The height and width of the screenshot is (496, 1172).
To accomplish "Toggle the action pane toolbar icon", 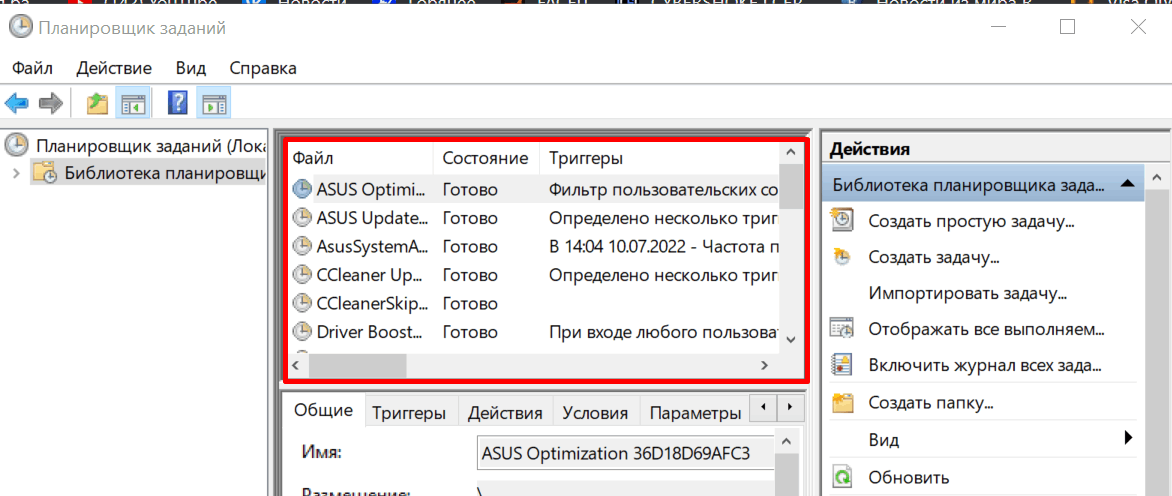I will pyautogui.click(x=214, y=103).
